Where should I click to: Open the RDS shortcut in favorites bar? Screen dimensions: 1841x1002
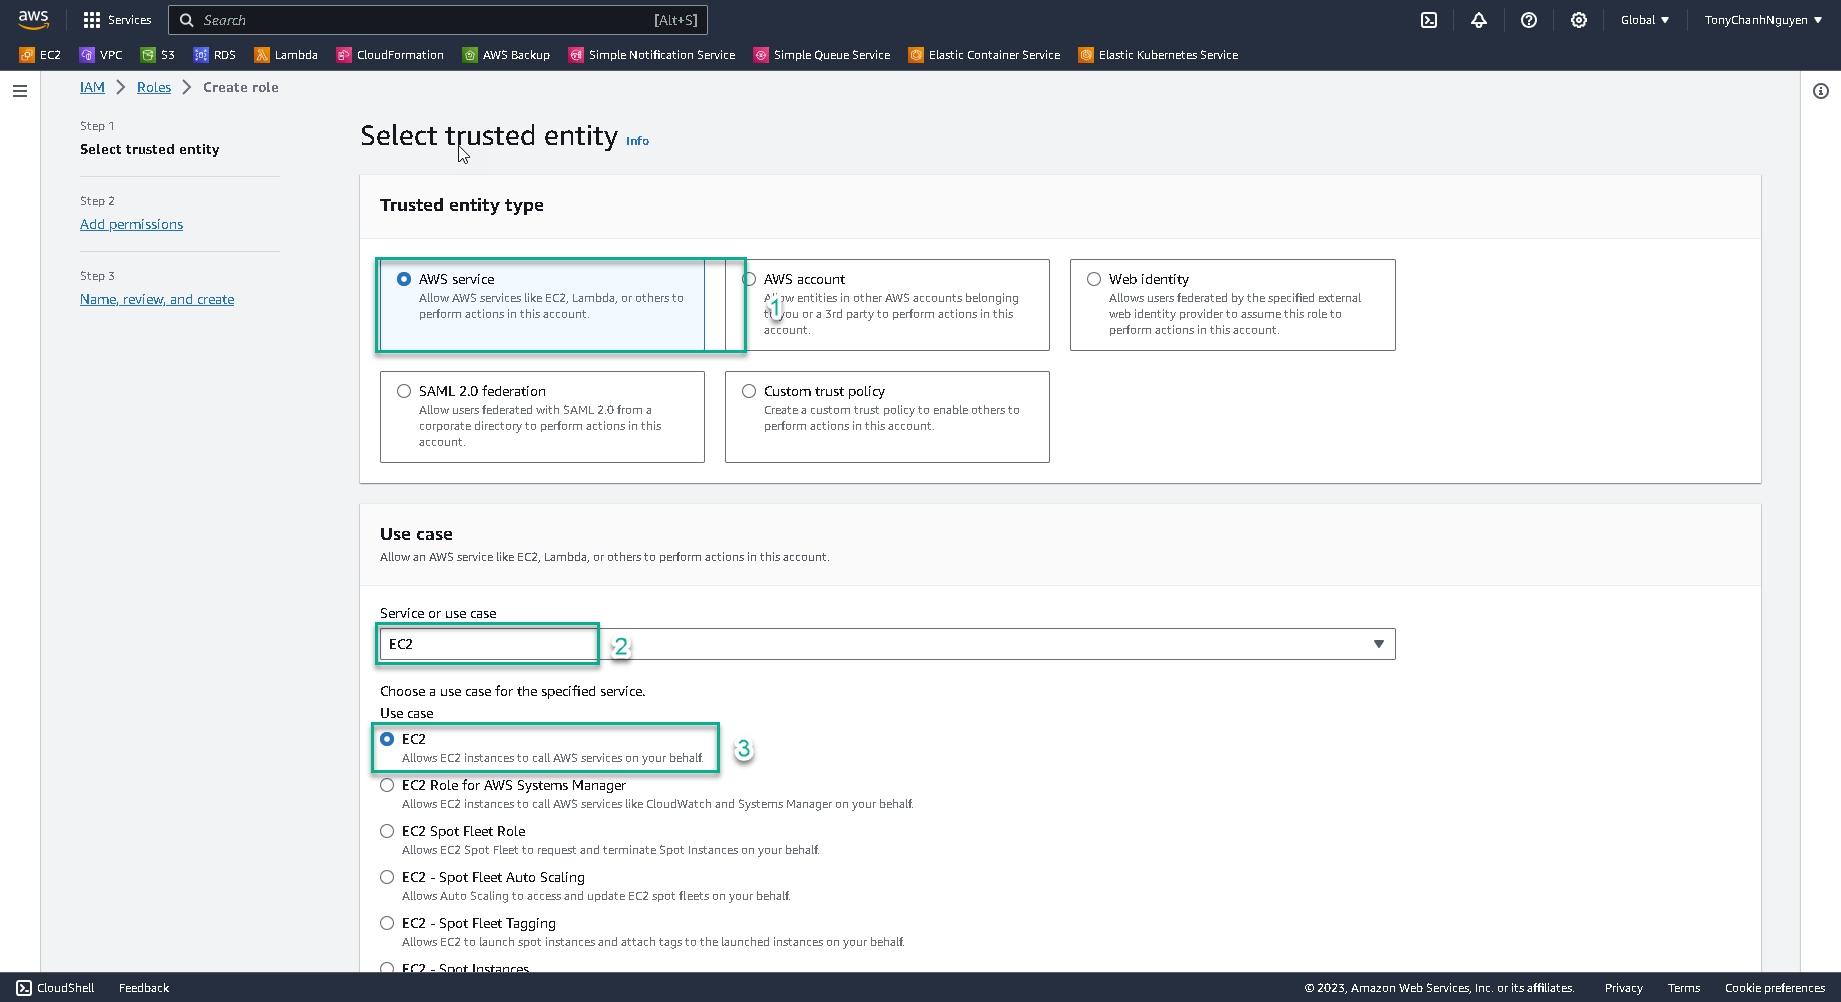[x=215, y=55]
